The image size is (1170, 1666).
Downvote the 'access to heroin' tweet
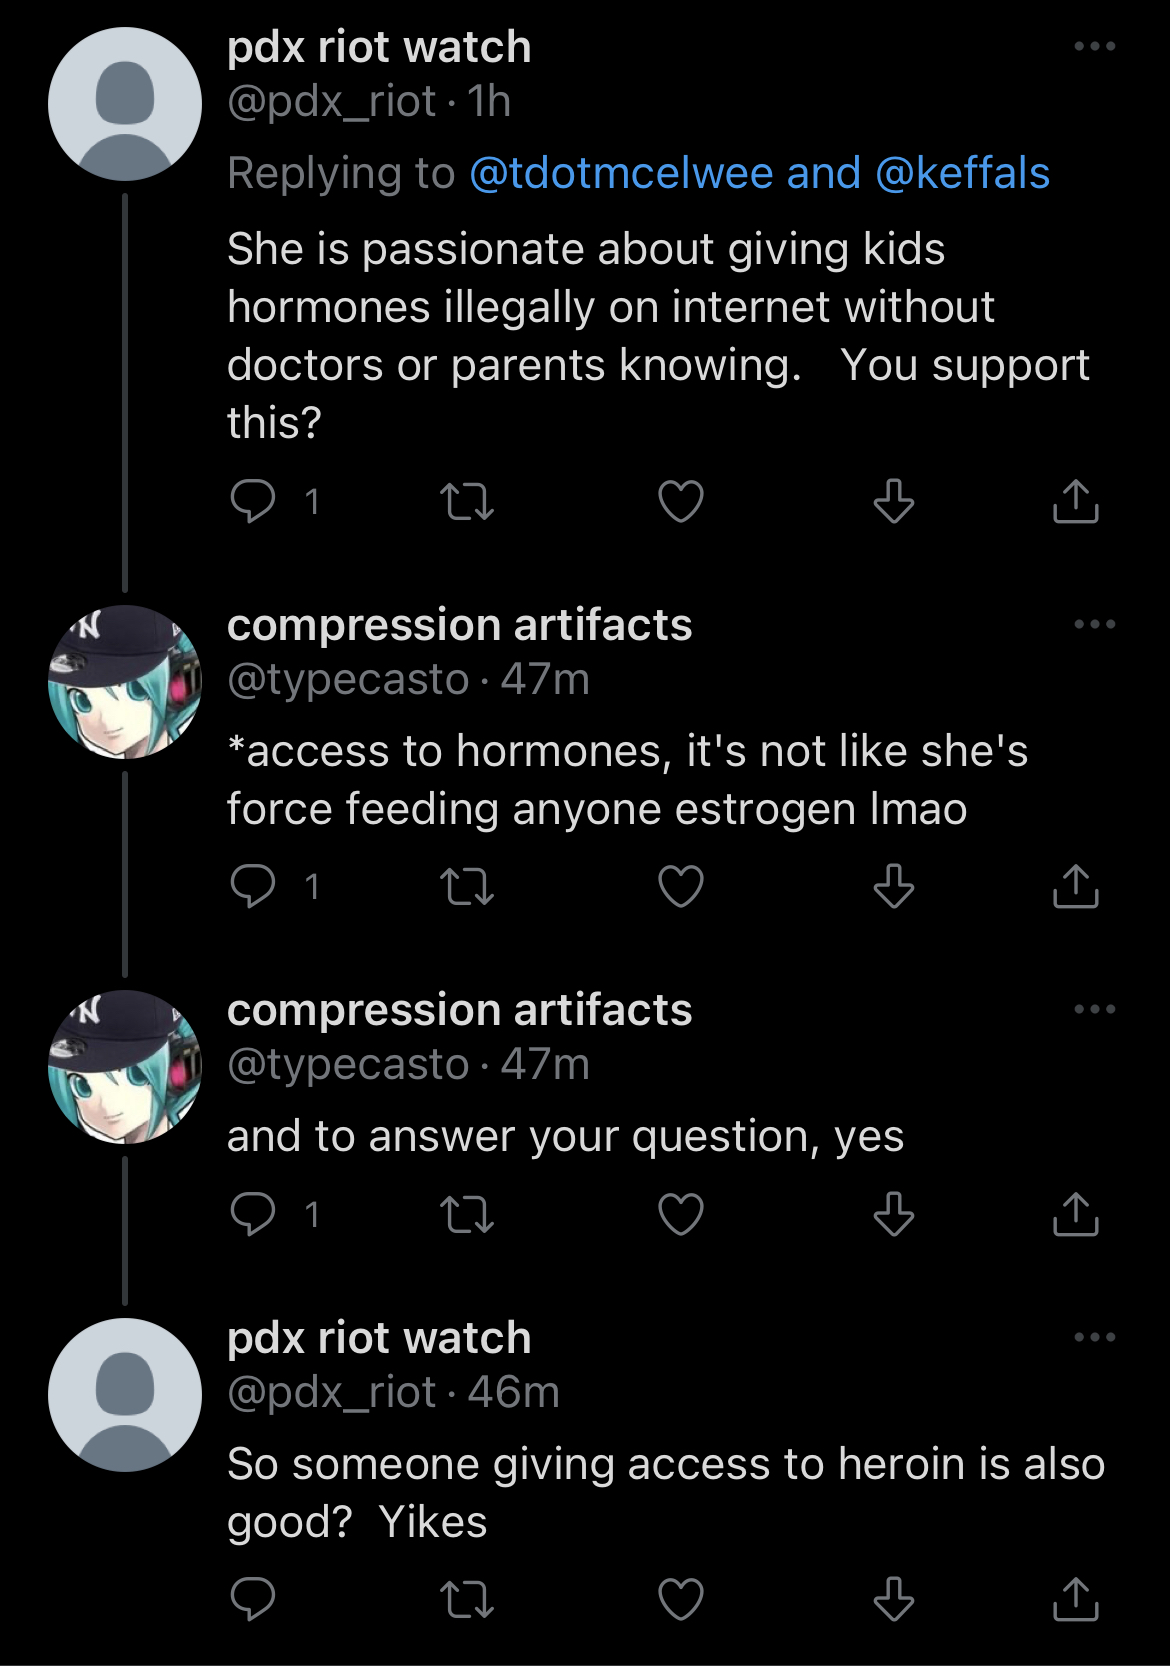(893, 1598)
